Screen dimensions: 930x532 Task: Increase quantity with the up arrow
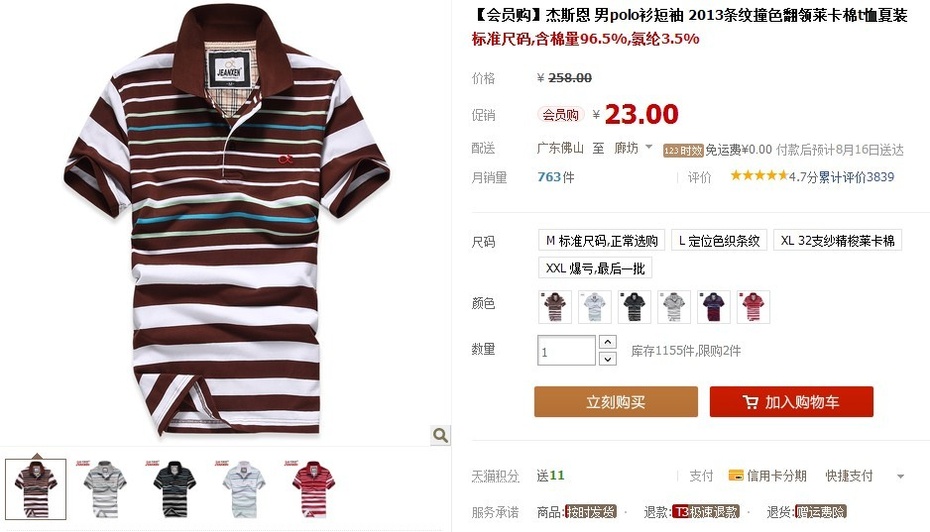tap(608, 342)
